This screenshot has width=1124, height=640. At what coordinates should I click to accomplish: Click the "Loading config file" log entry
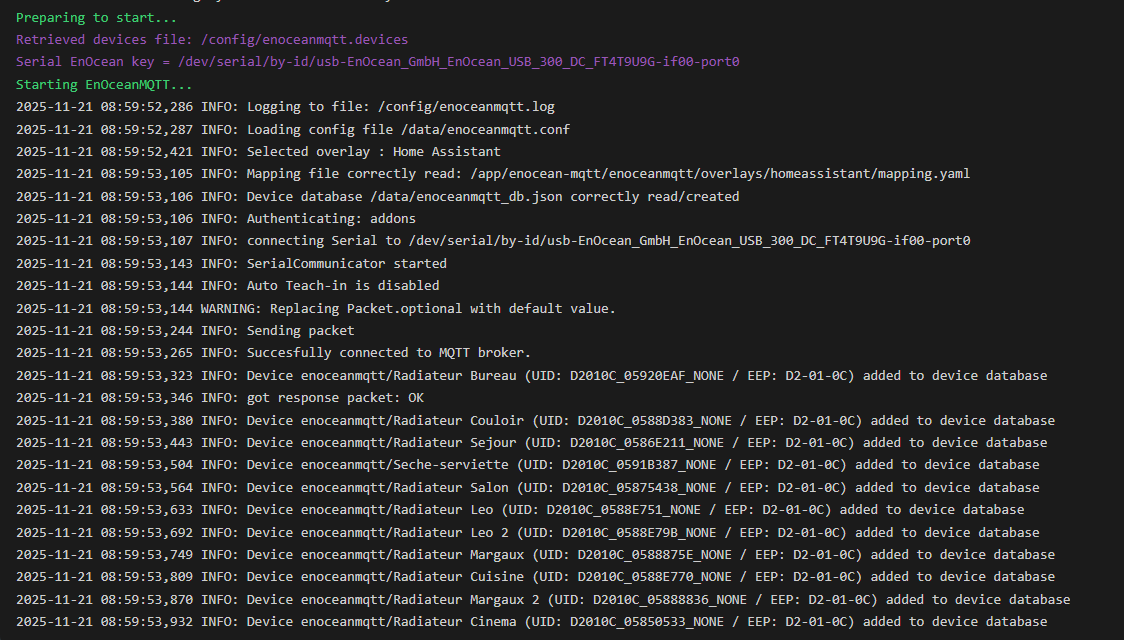click(408, 129)
